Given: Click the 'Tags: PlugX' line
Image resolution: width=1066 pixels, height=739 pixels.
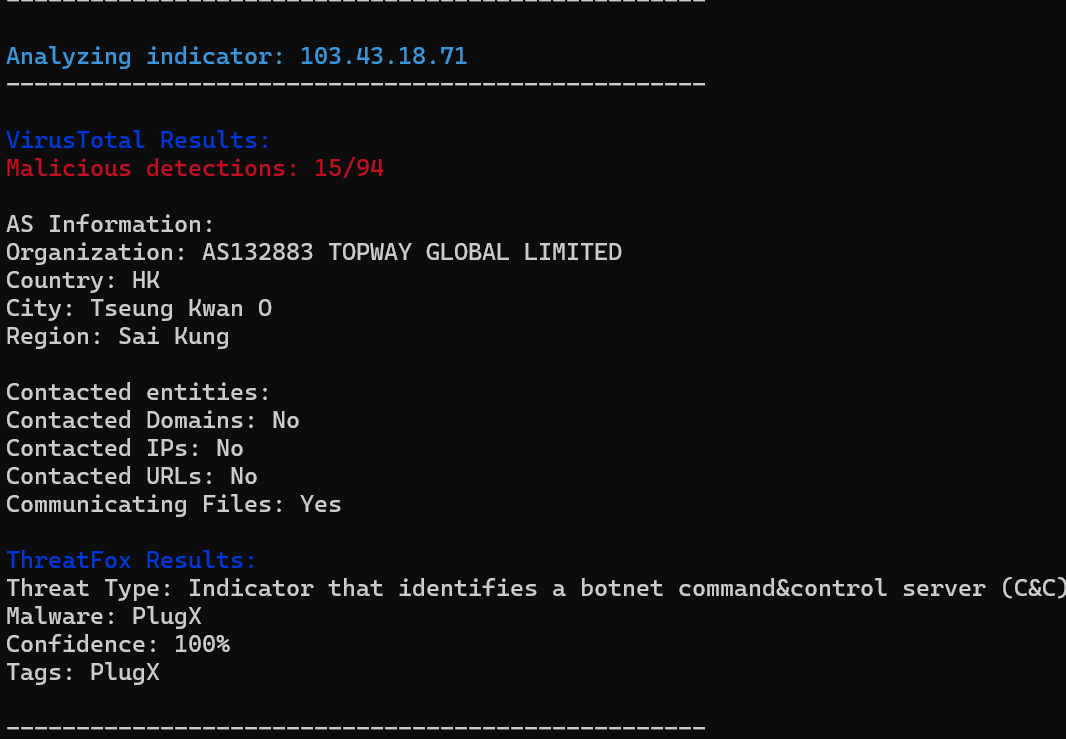Looking at the screenshot, I should [83, 672].
